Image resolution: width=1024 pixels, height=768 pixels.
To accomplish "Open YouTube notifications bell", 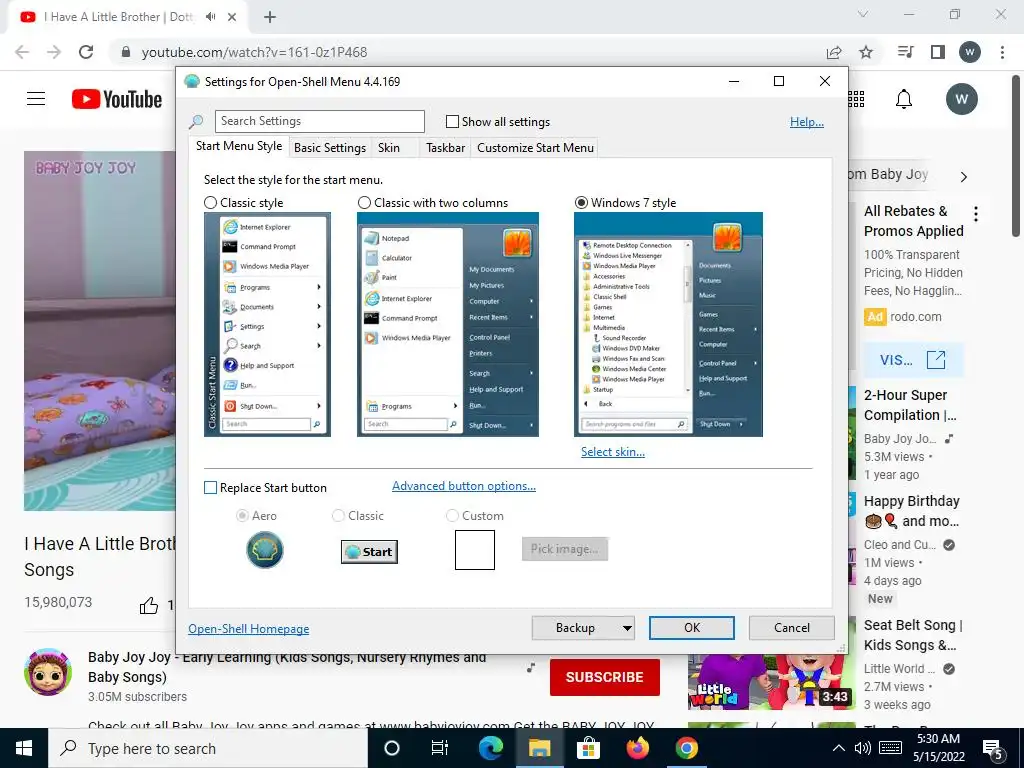I will tap(904, 99).
